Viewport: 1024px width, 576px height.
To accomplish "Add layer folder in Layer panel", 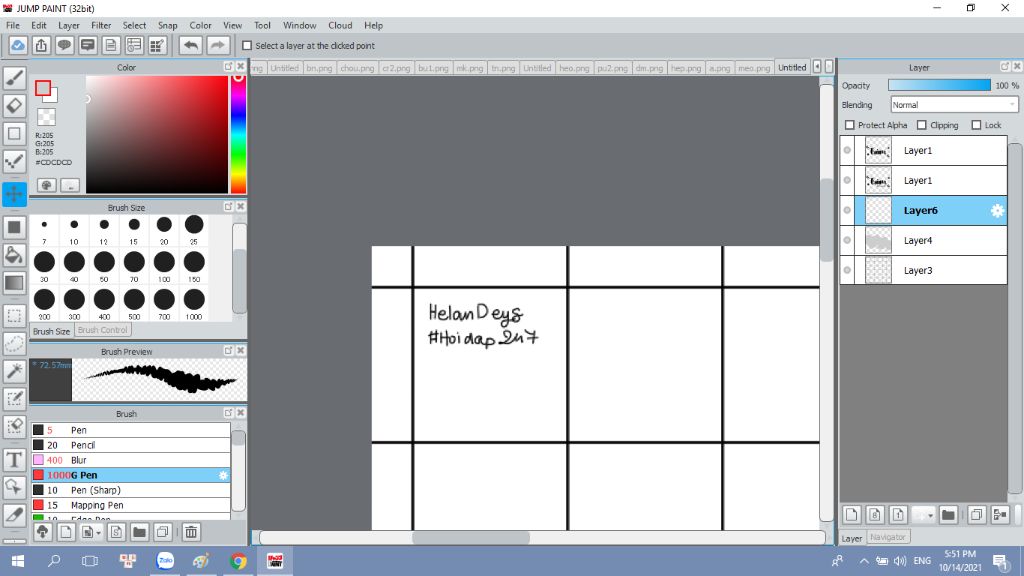I will click(x=948, y=515).
